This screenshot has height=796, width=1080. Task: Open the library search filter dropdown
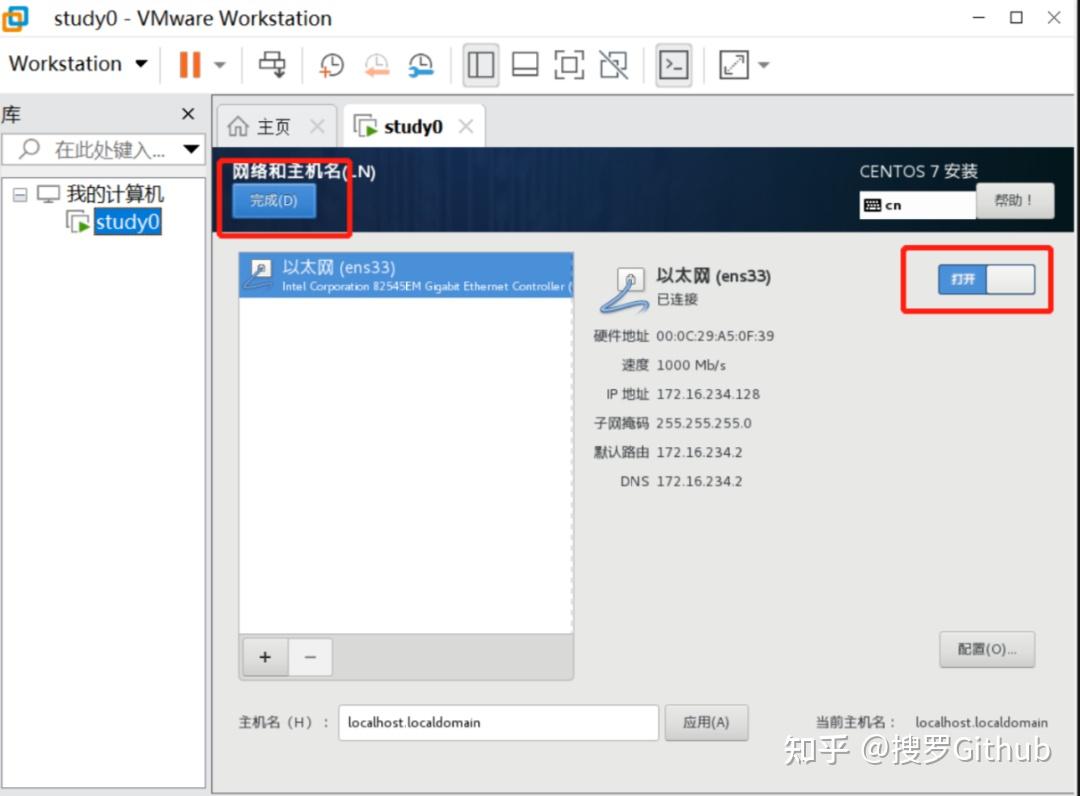(x=191, y=149)
